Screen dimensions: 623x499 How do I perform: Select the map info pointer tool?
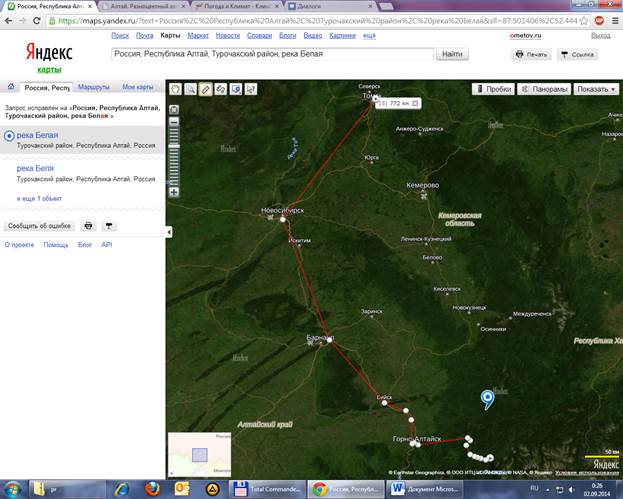[251, 89]
